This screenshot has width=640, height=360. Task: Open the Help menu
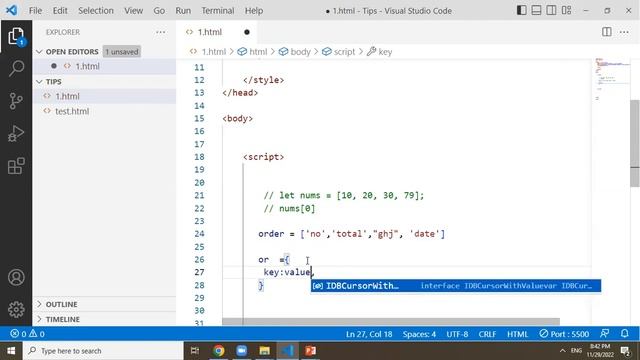[253, 11]
